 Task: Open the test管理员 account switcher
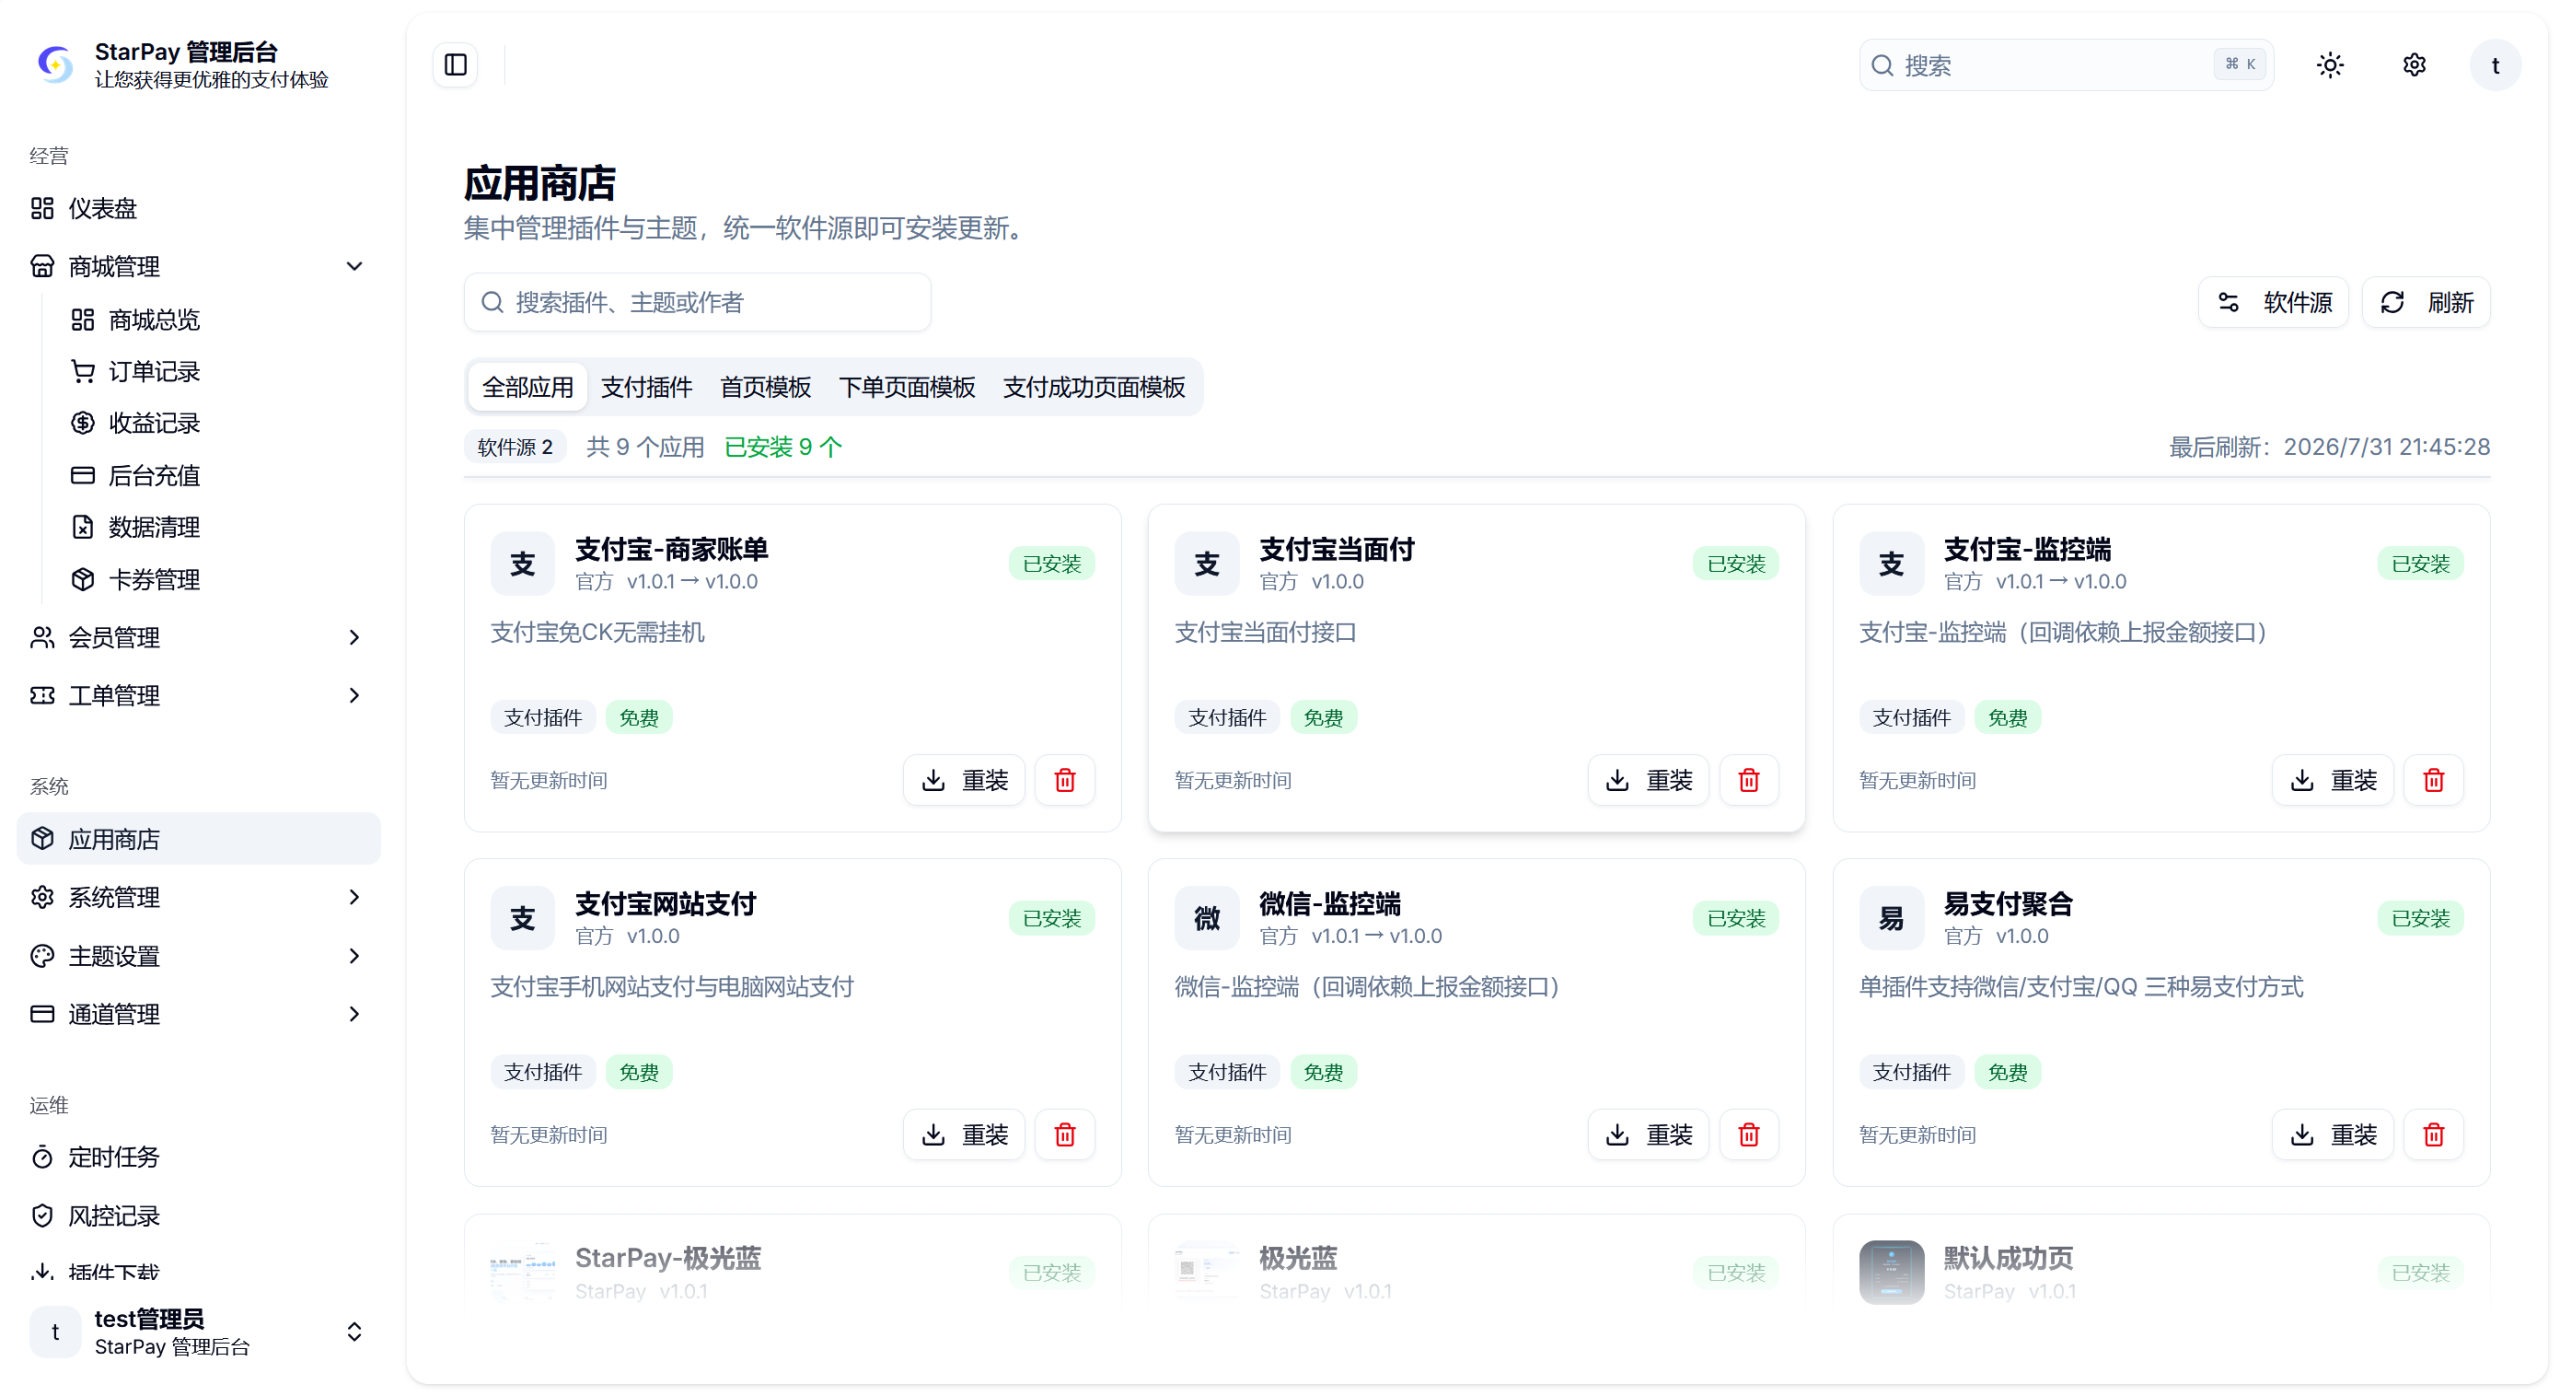[198, 1332]
